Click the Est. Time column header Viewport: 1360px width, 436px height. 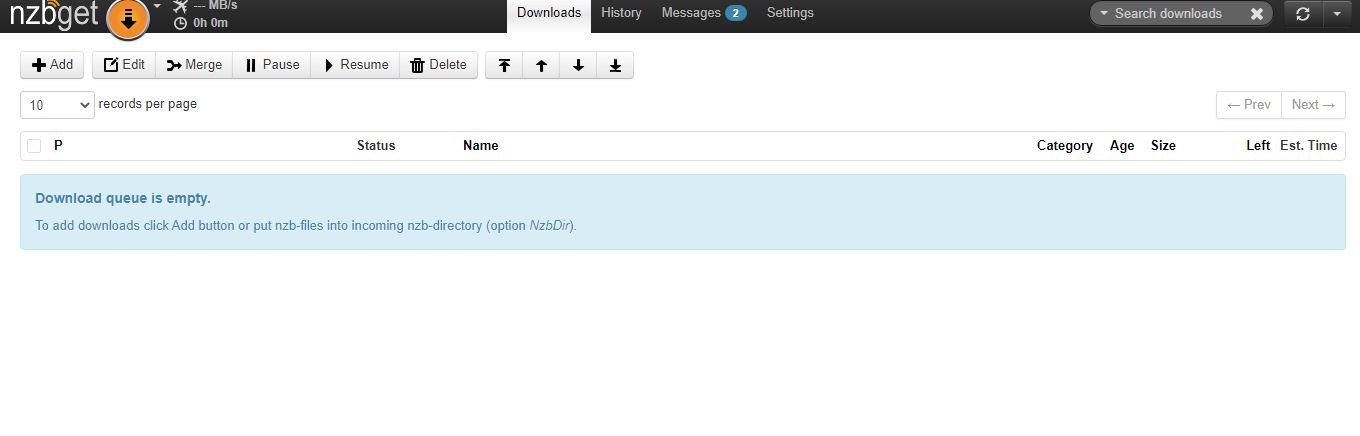click(x=1308, y=146)
